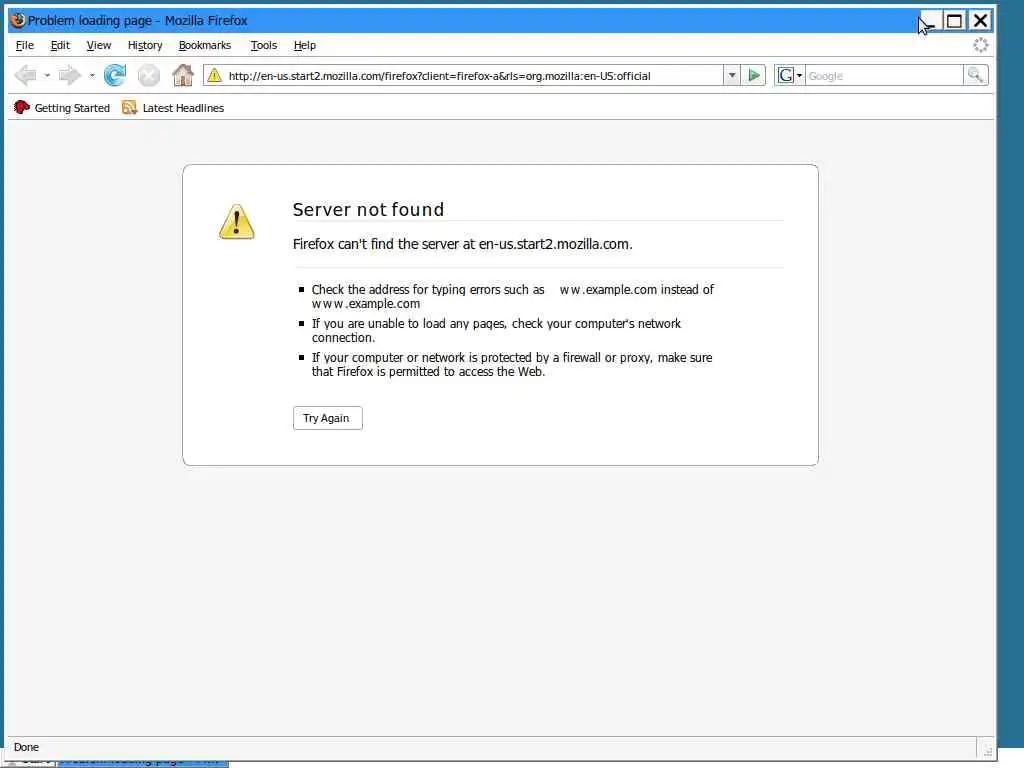The image size is (1024, 768).
Task: Open the Tools menu
Action: [264, 45]
